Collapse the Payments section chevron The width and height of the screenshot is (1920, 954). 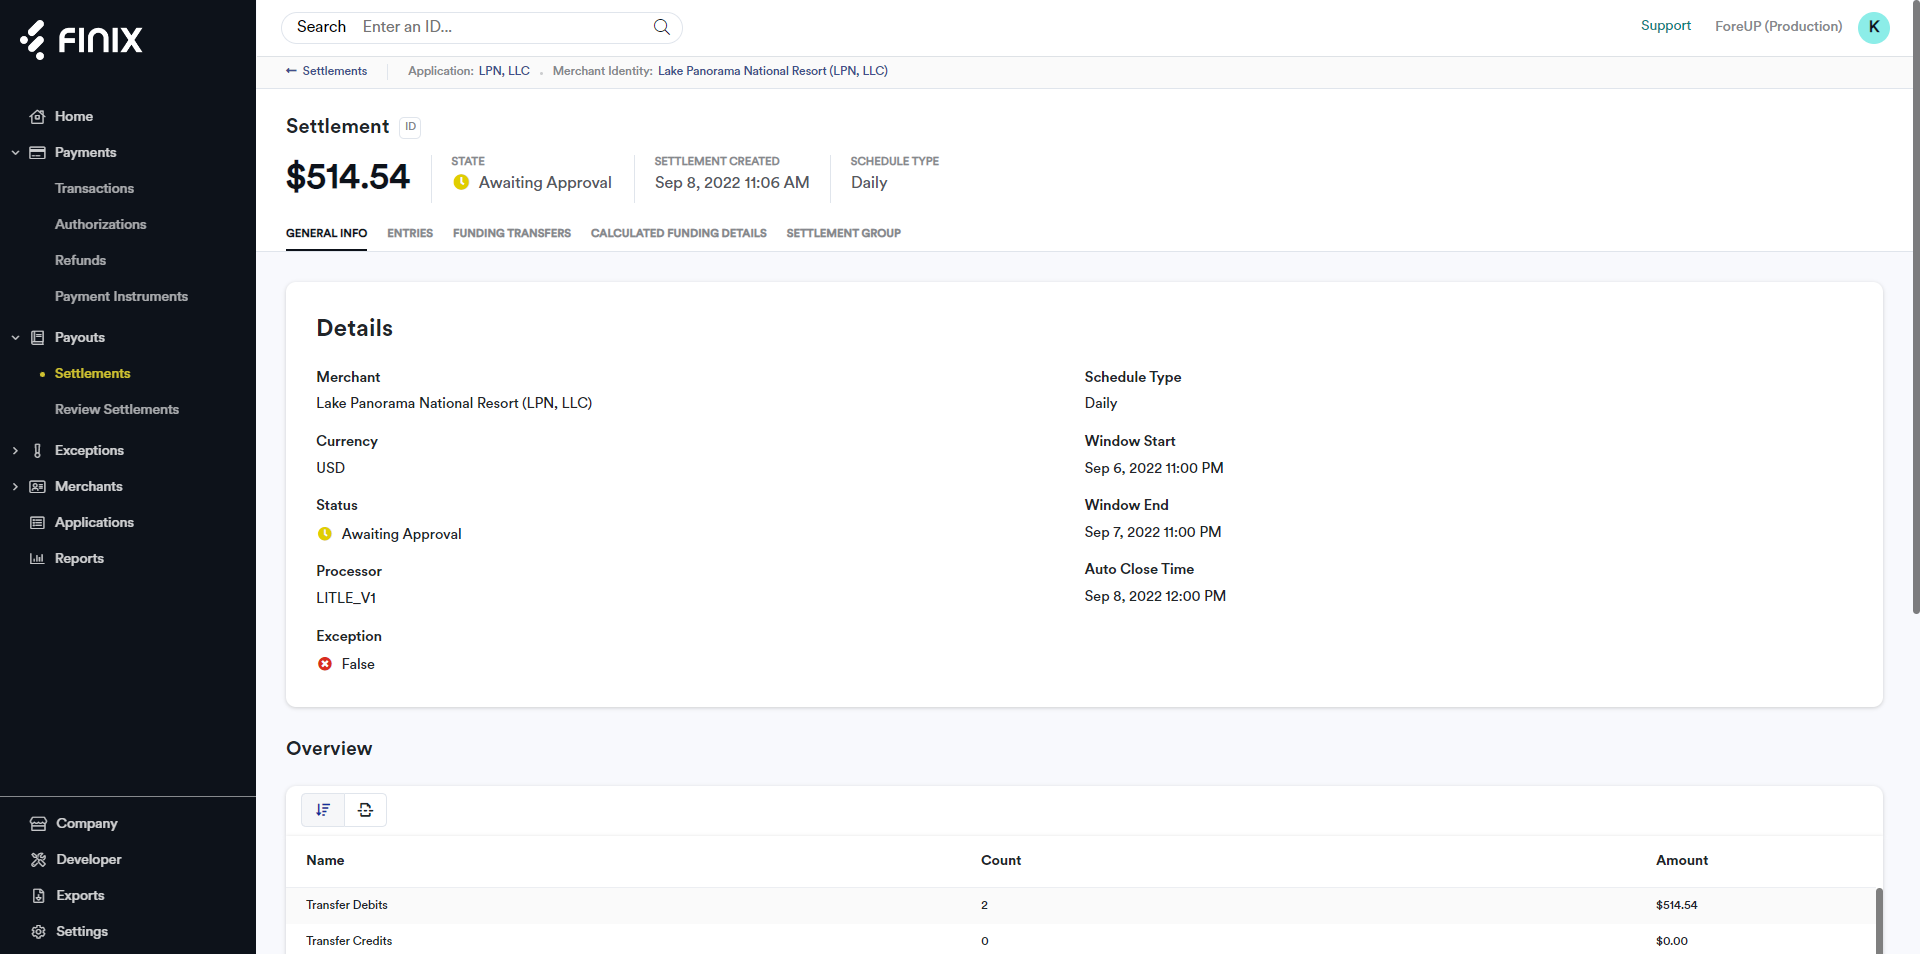[x=15, y=153]
